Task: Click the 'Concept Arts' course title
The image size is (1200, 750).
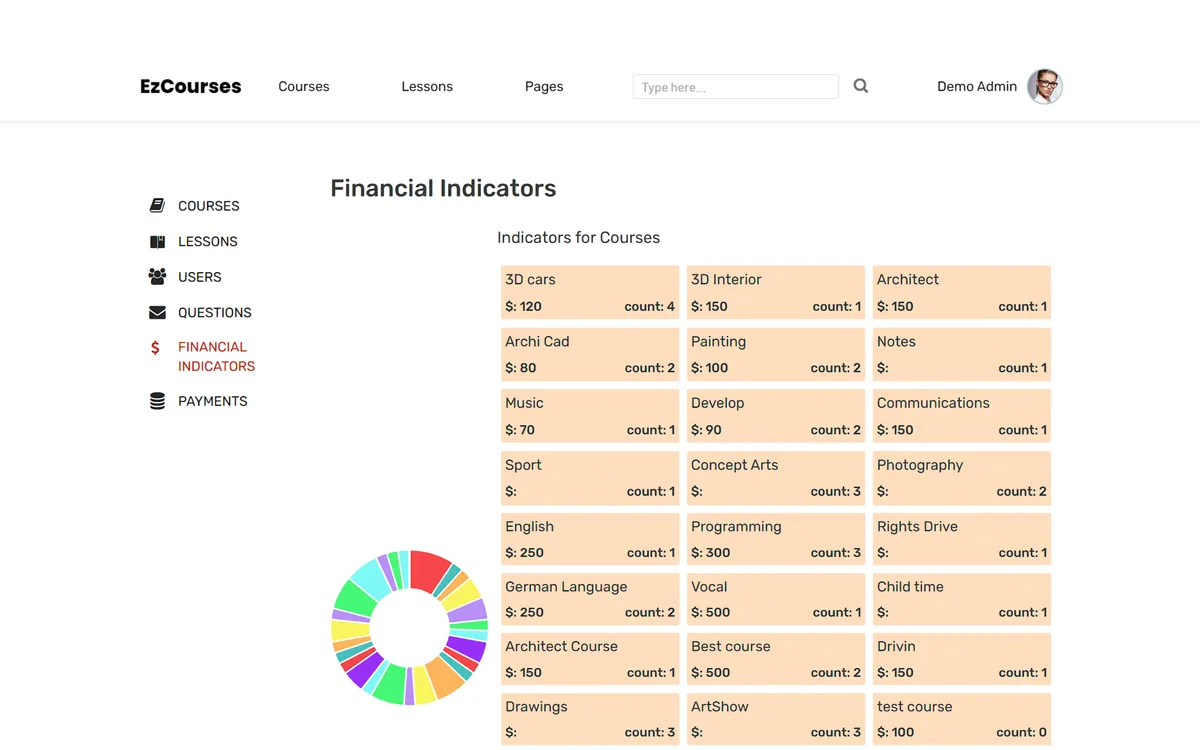Action: click(734, 465)
